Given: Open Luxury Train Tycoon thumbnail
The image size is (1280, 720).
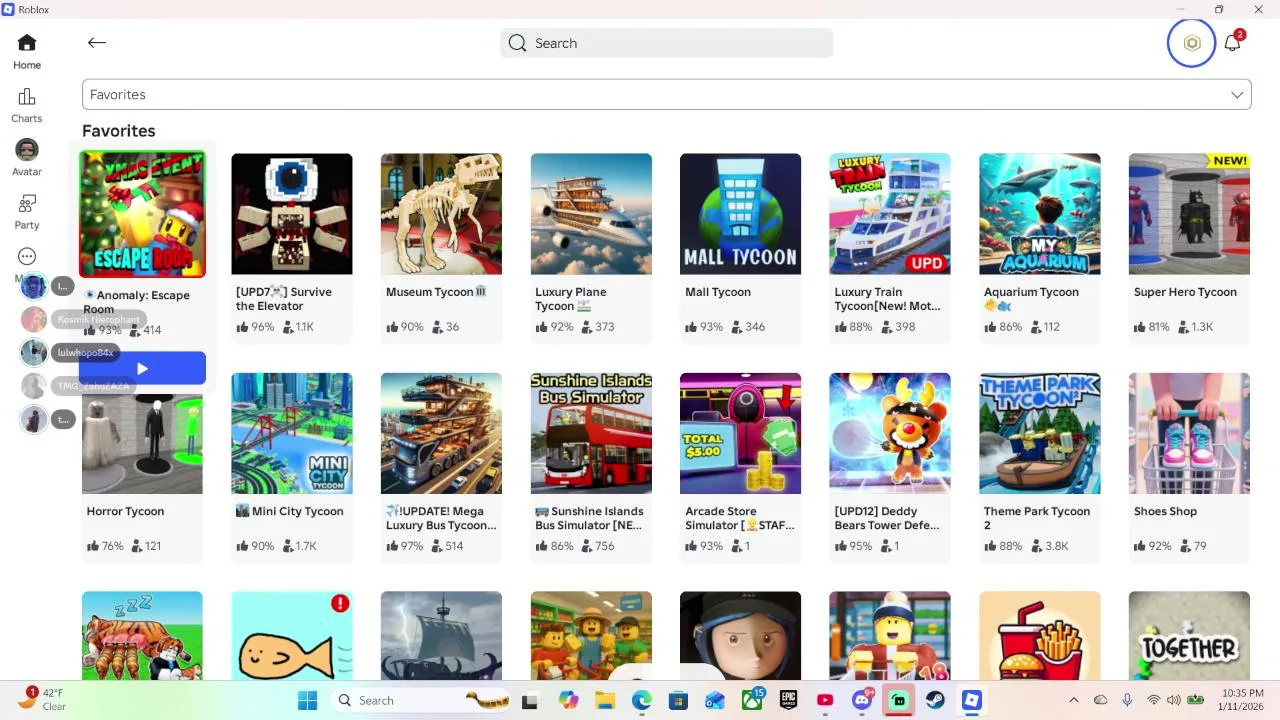Looking at the screenshot, I should [890, 214].
